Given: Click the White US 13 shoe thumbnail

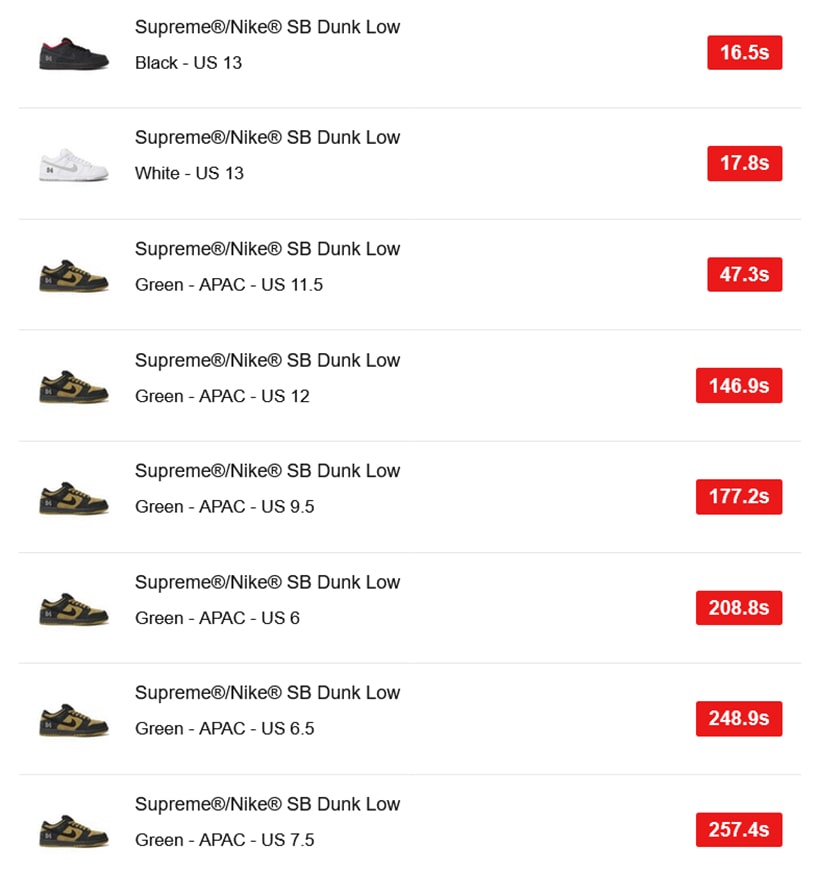Looking at the screenshot, I should [x=73, y=164].
